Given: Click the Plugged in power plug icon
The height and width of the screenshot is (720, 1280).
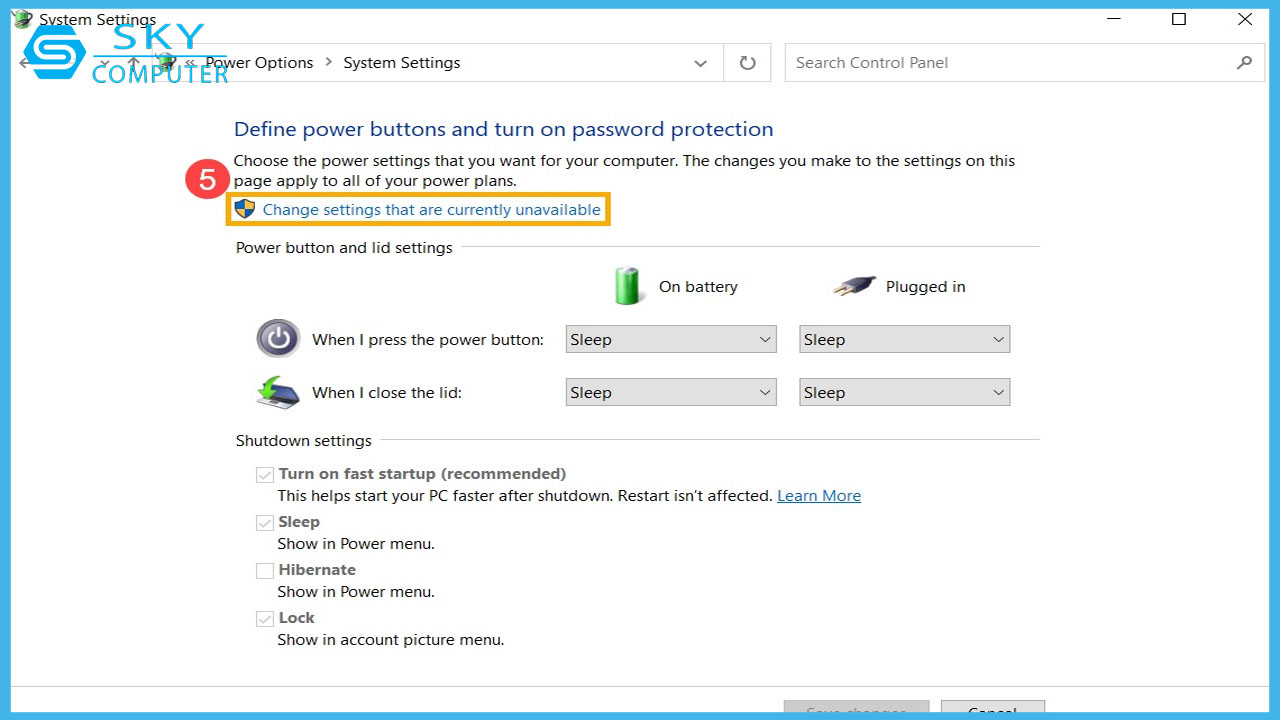Looking at the screenshot, I should [853, 287].
